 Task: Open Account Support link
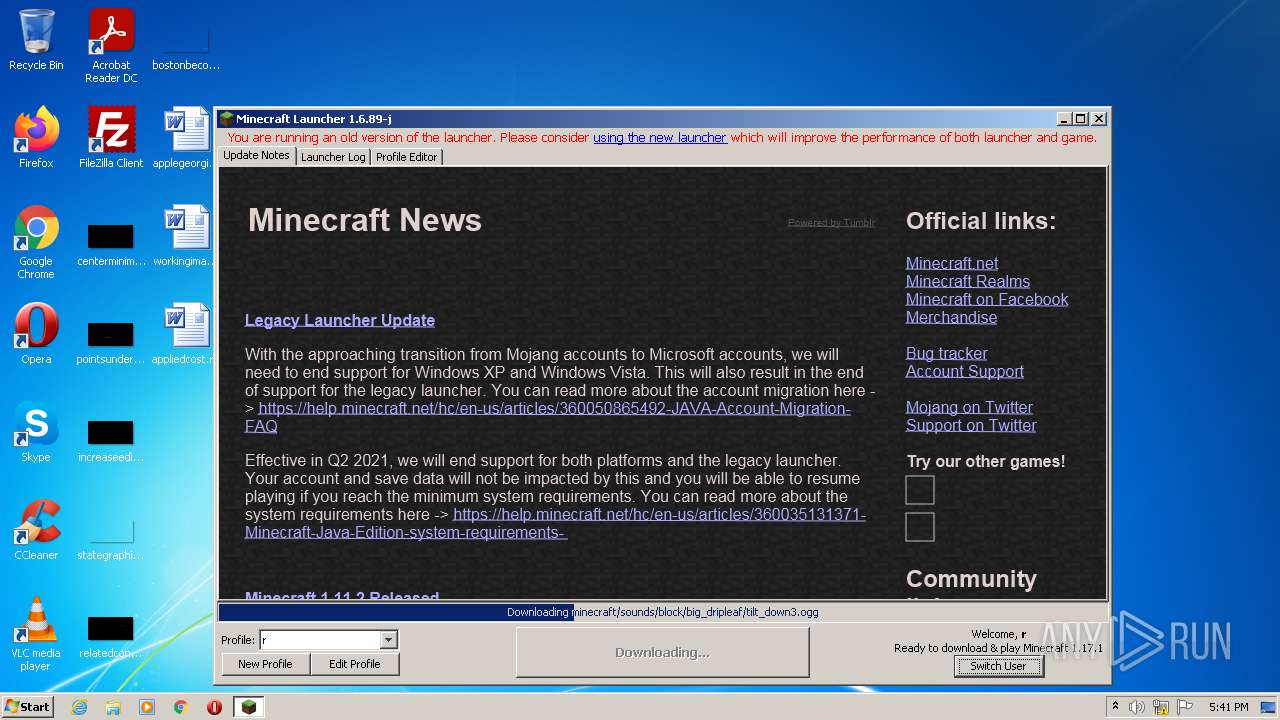tap(965, 371)
